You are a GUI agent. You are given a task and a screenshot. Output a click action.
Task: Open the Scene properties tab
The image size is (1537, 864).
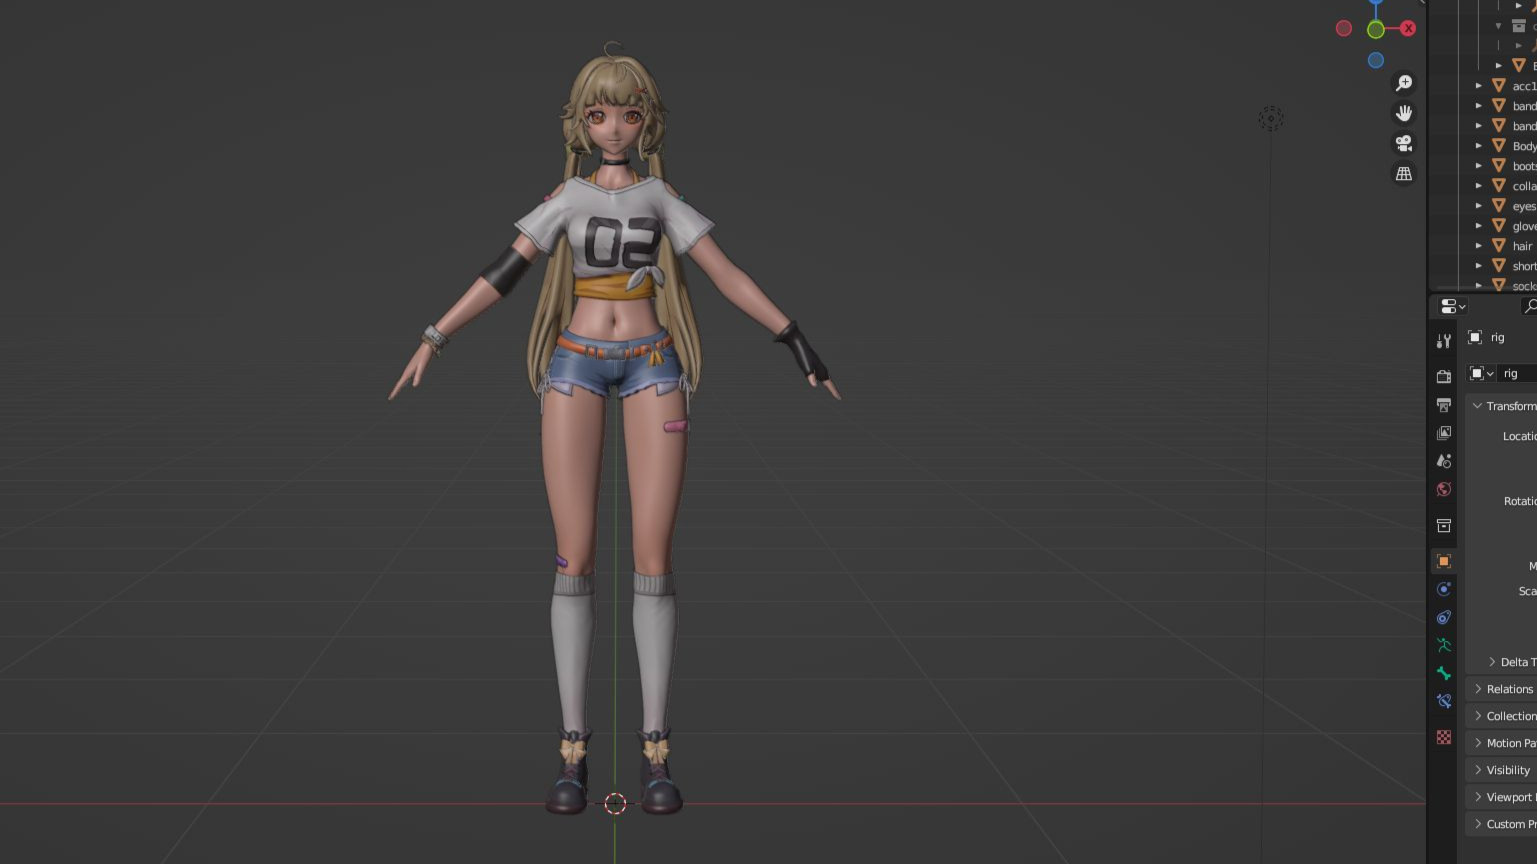pos(1444,461)
